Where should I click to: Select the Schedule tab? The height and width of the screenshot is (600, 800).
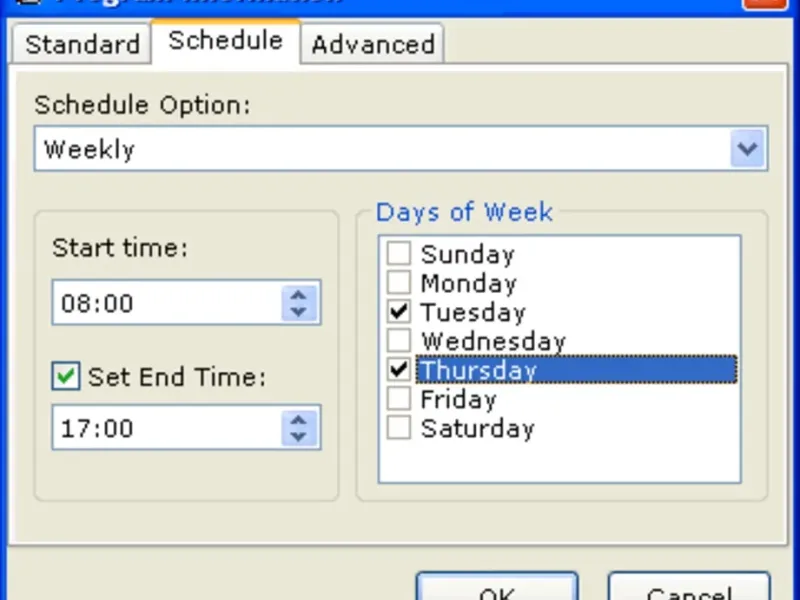click(225, 41)
